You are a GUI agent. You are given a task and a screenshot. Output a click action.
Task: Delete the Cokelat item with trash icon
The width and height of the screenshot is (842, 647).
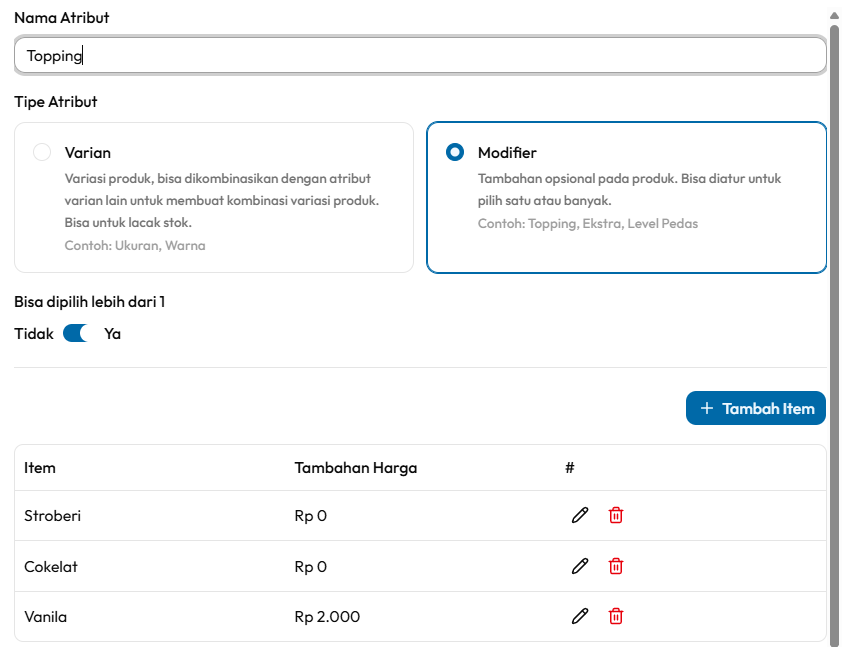pos(616,566)
